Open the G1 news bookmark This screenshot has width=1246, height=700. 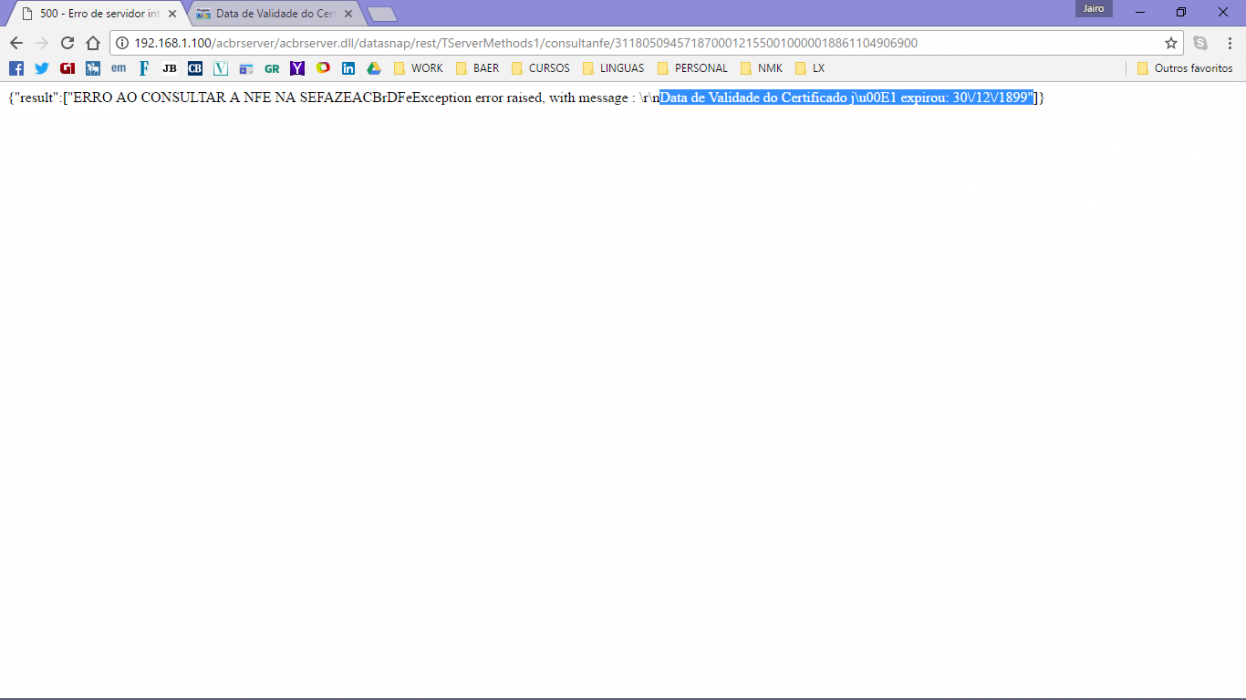tap(67, 68)
